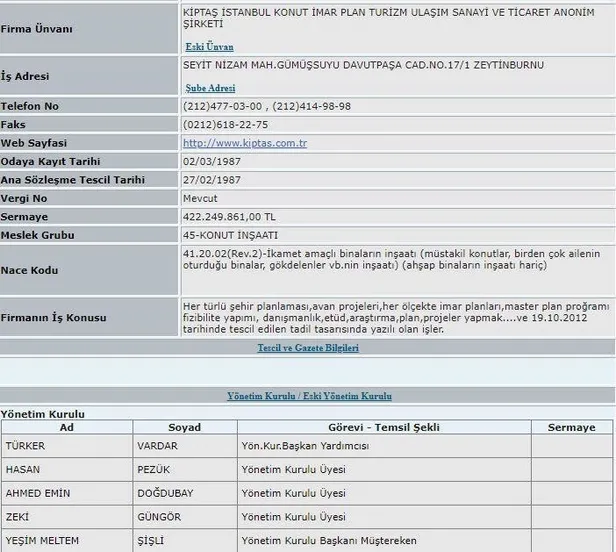Open Yönetim Kurulu / Eski Yönetim Kurulu link
Screen dimensions: 616x552
tap(307, 396)
